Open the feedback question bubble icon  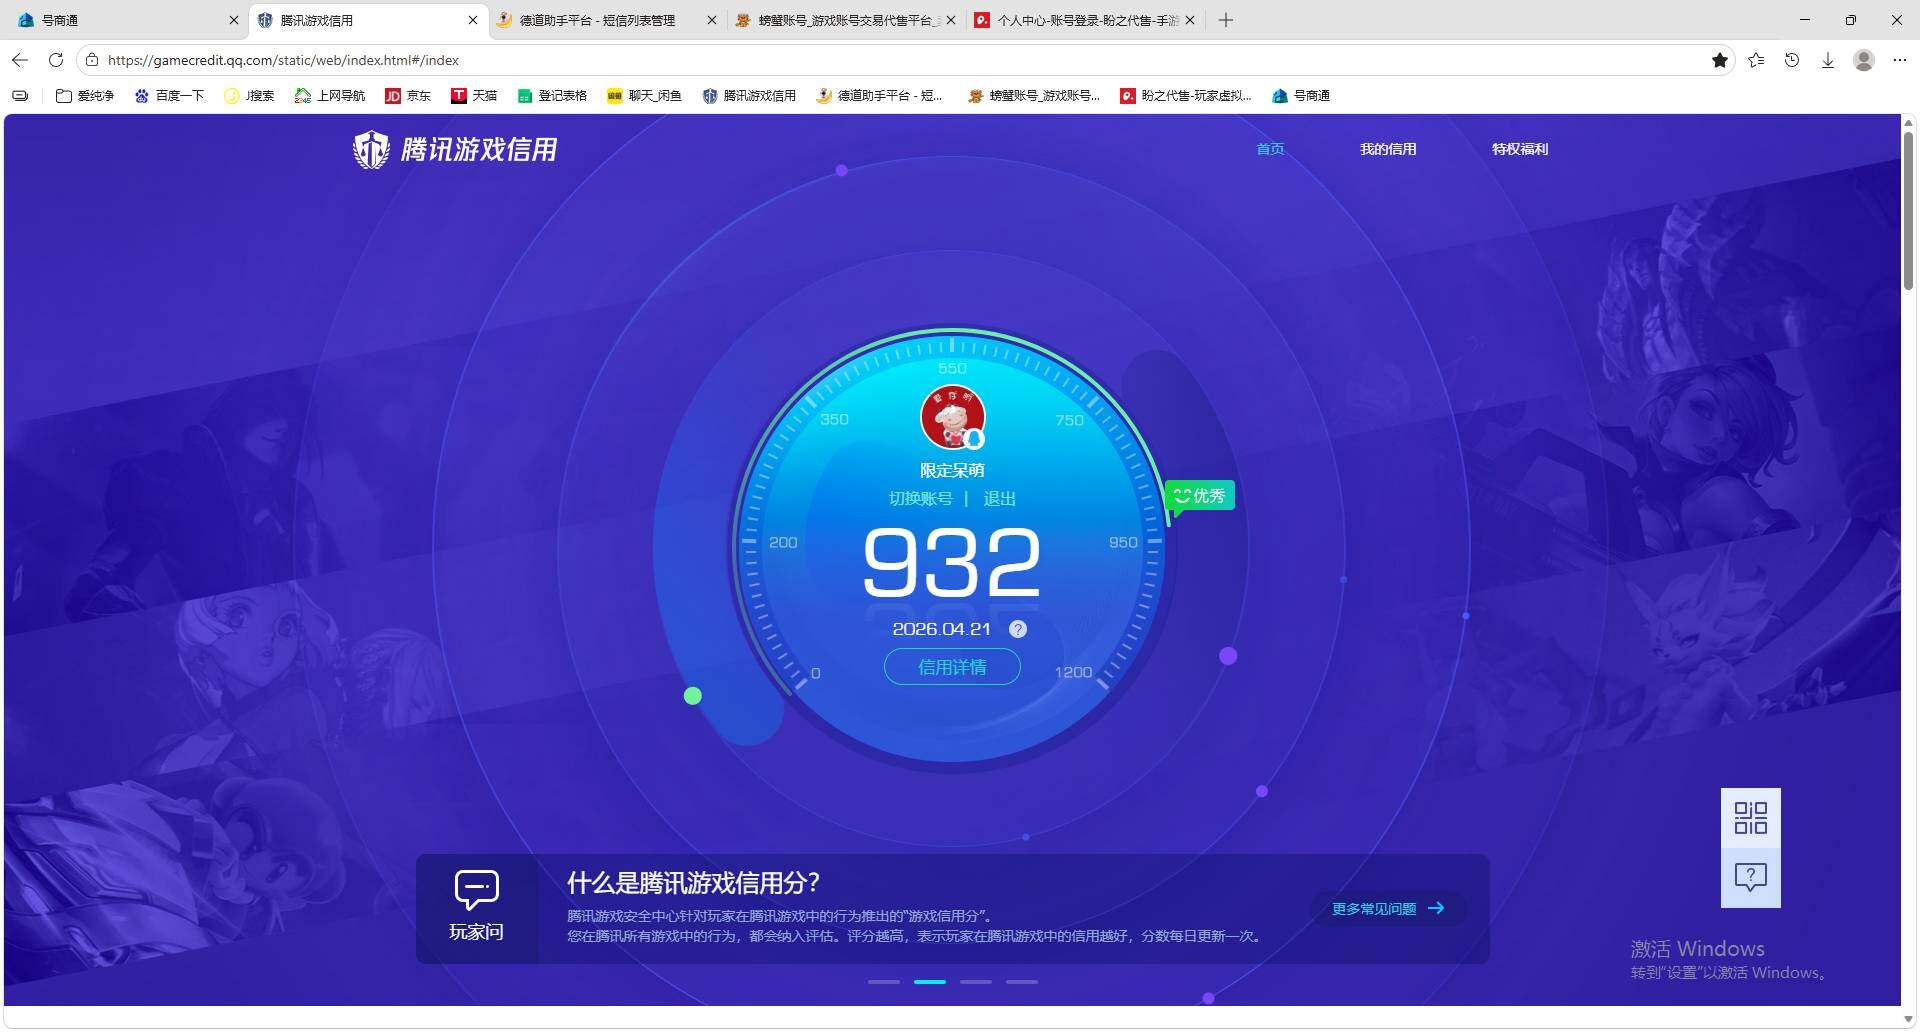[x=1750, y=878]
